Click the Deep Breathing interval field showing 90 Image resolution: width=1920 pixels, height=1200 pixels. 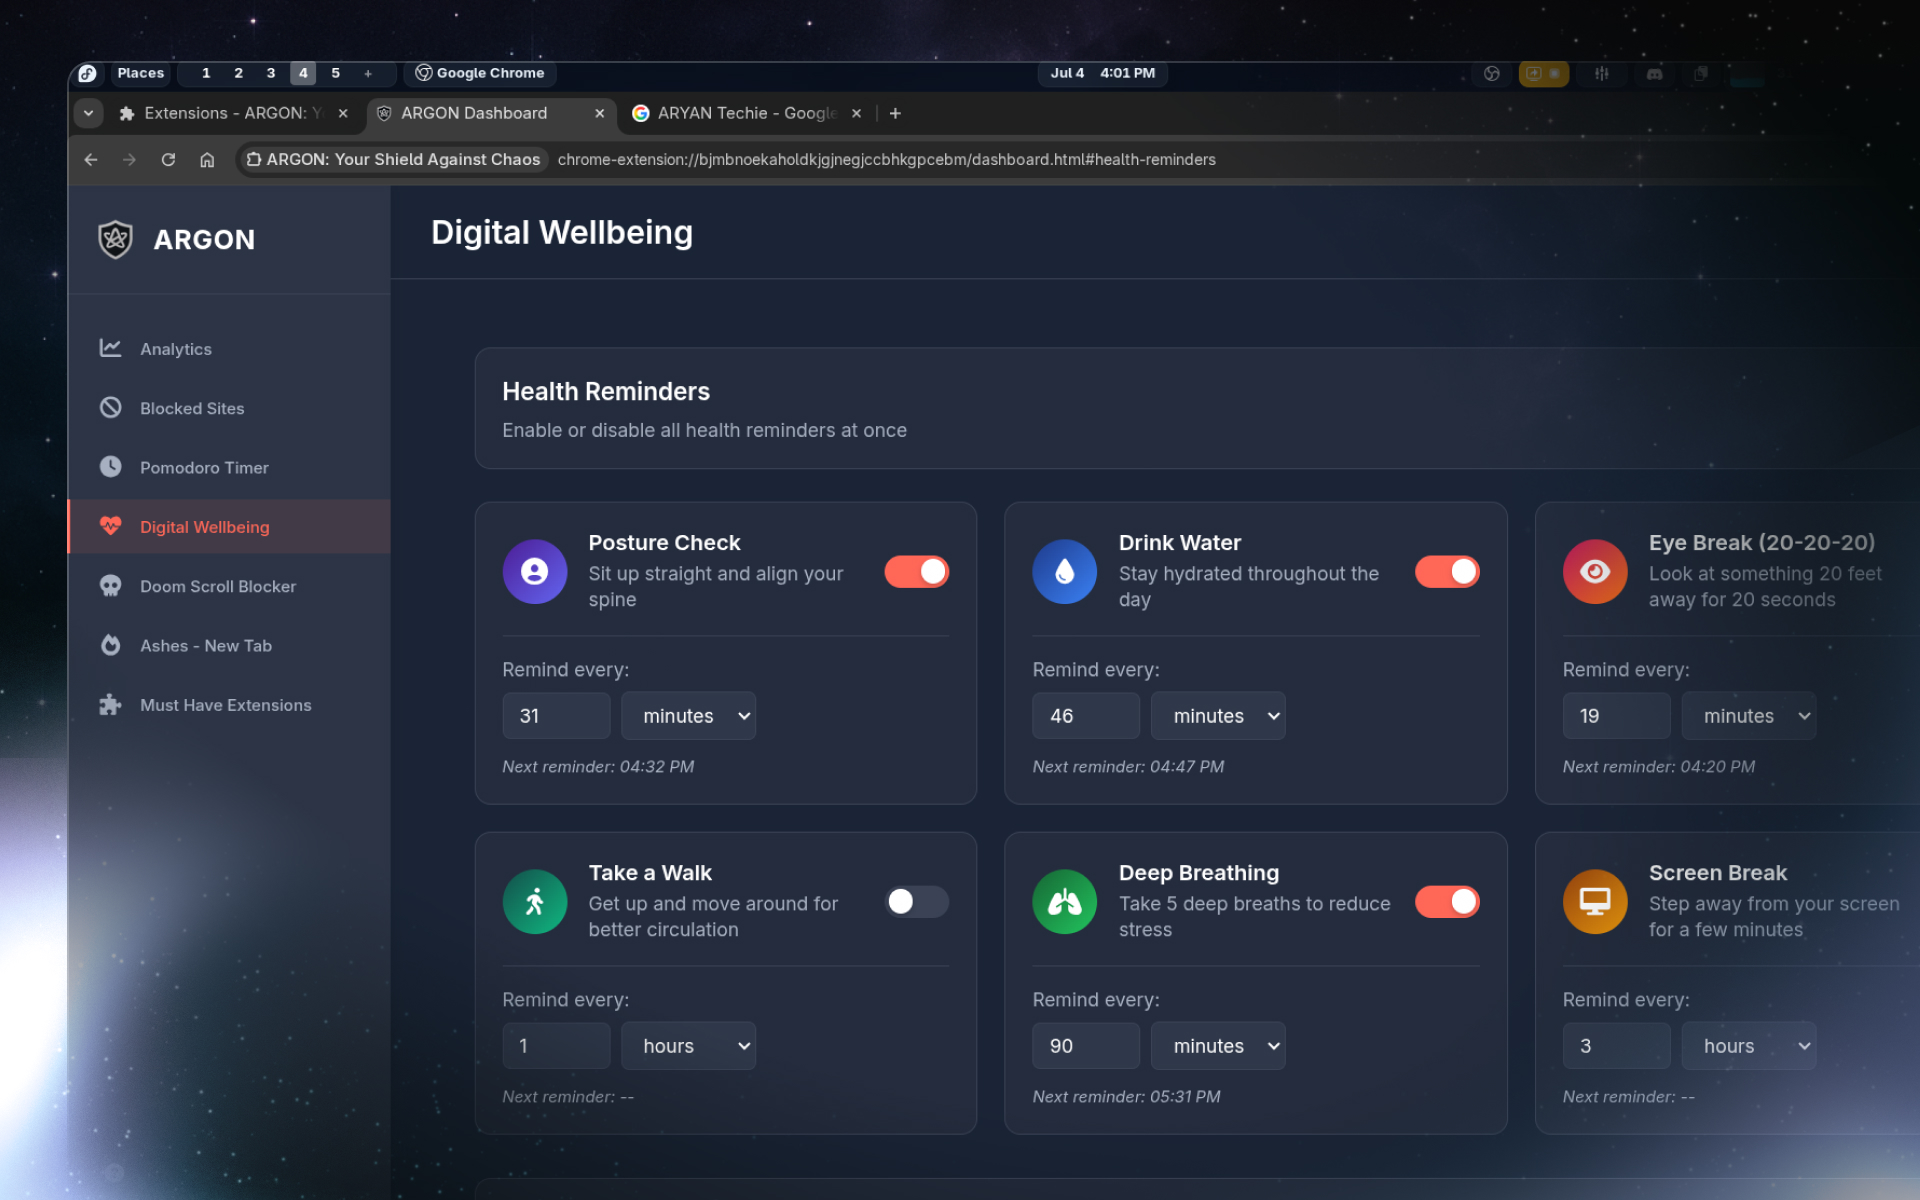pyautogui.click(x=1086, y=1045)
